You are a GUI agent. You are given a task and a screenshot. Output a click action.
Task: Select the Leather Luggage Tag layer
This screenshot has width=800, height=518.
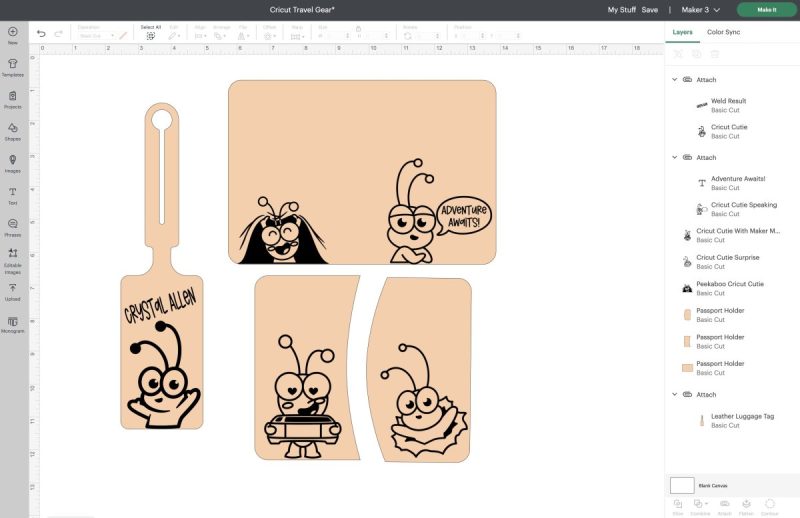point(735,421)
